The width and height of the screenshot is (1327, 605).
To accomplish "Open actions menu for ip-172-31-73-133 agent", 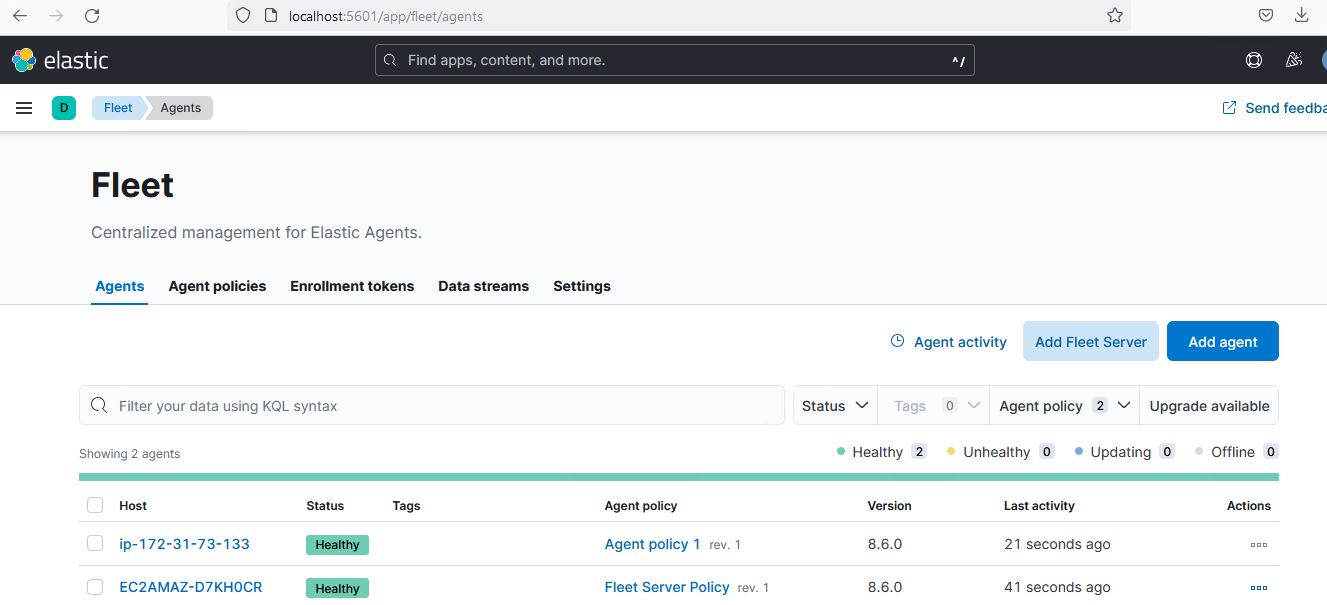I will [x=1258, y=544].
